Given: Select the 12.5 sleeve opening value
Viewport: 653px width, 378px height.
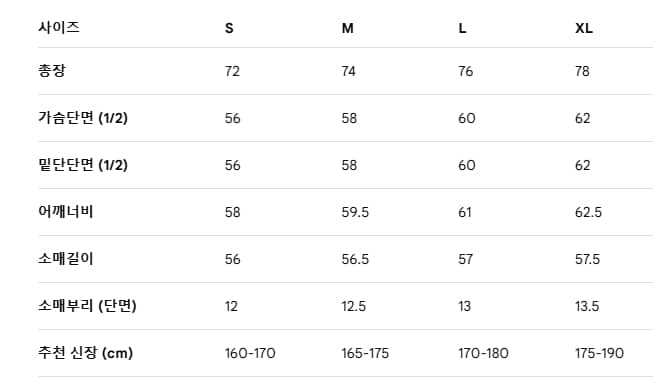Looking at the screenshot, I should [354, 306].
